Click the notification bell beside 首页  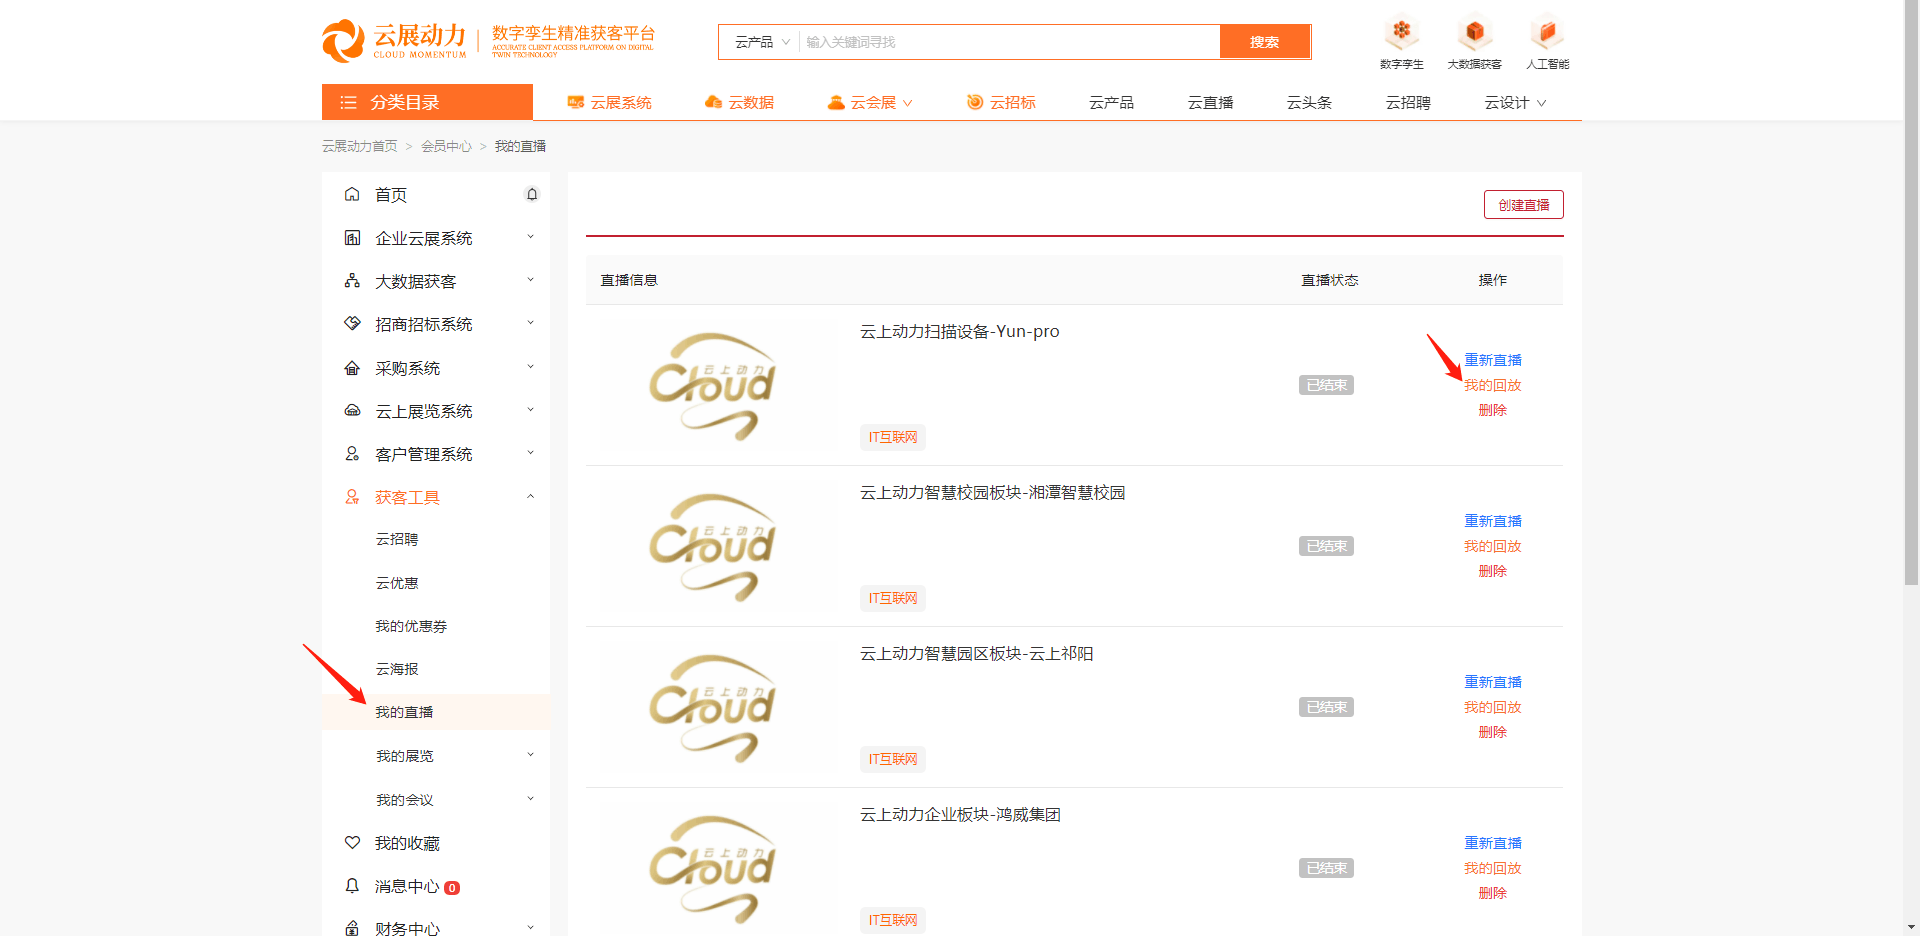[532, 195]
